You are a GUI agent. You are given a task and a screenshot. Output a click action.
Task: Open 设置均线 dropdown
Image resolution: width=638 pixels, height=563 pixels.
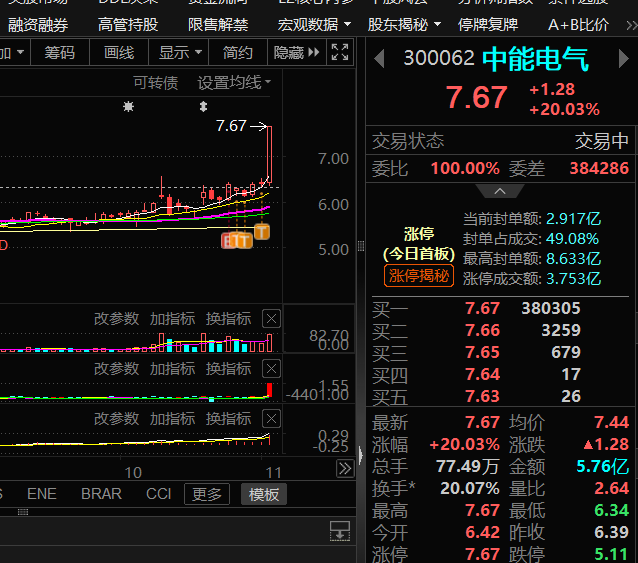click(234, 83)
